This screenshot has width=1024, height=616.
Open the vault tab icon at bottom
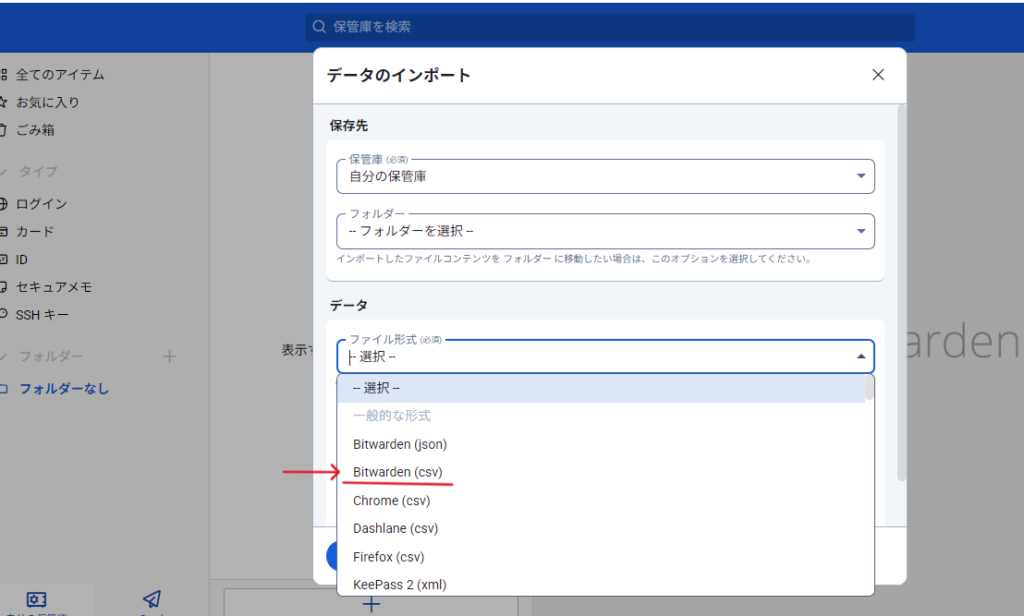[37, 600]
